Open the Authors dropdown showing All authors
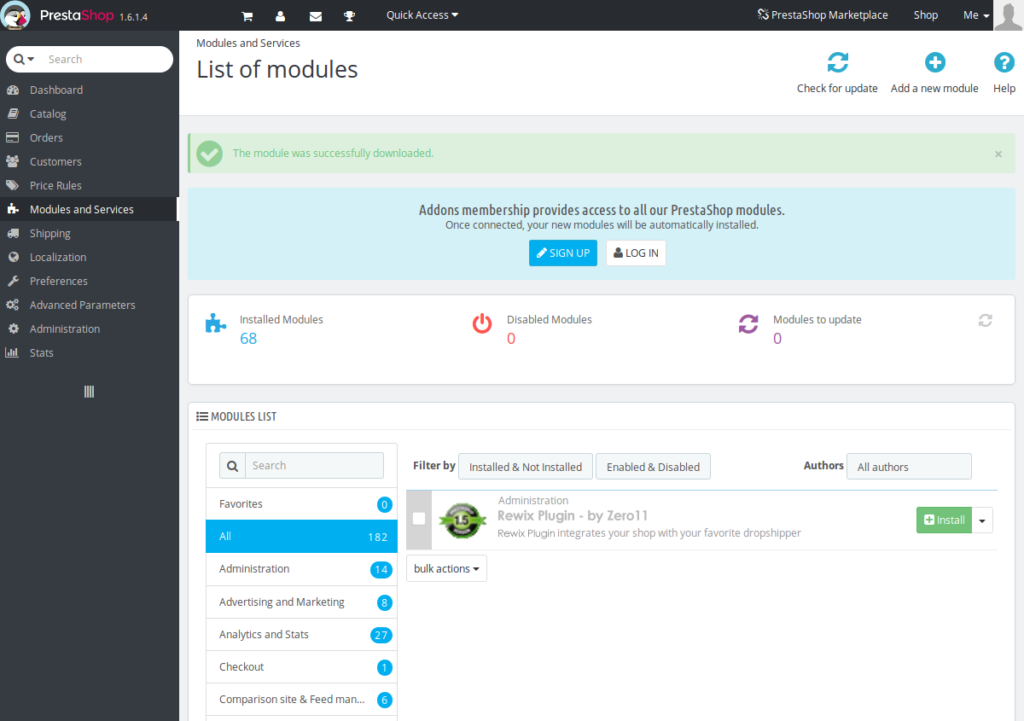1024x721 pixels. coord(908,466)
